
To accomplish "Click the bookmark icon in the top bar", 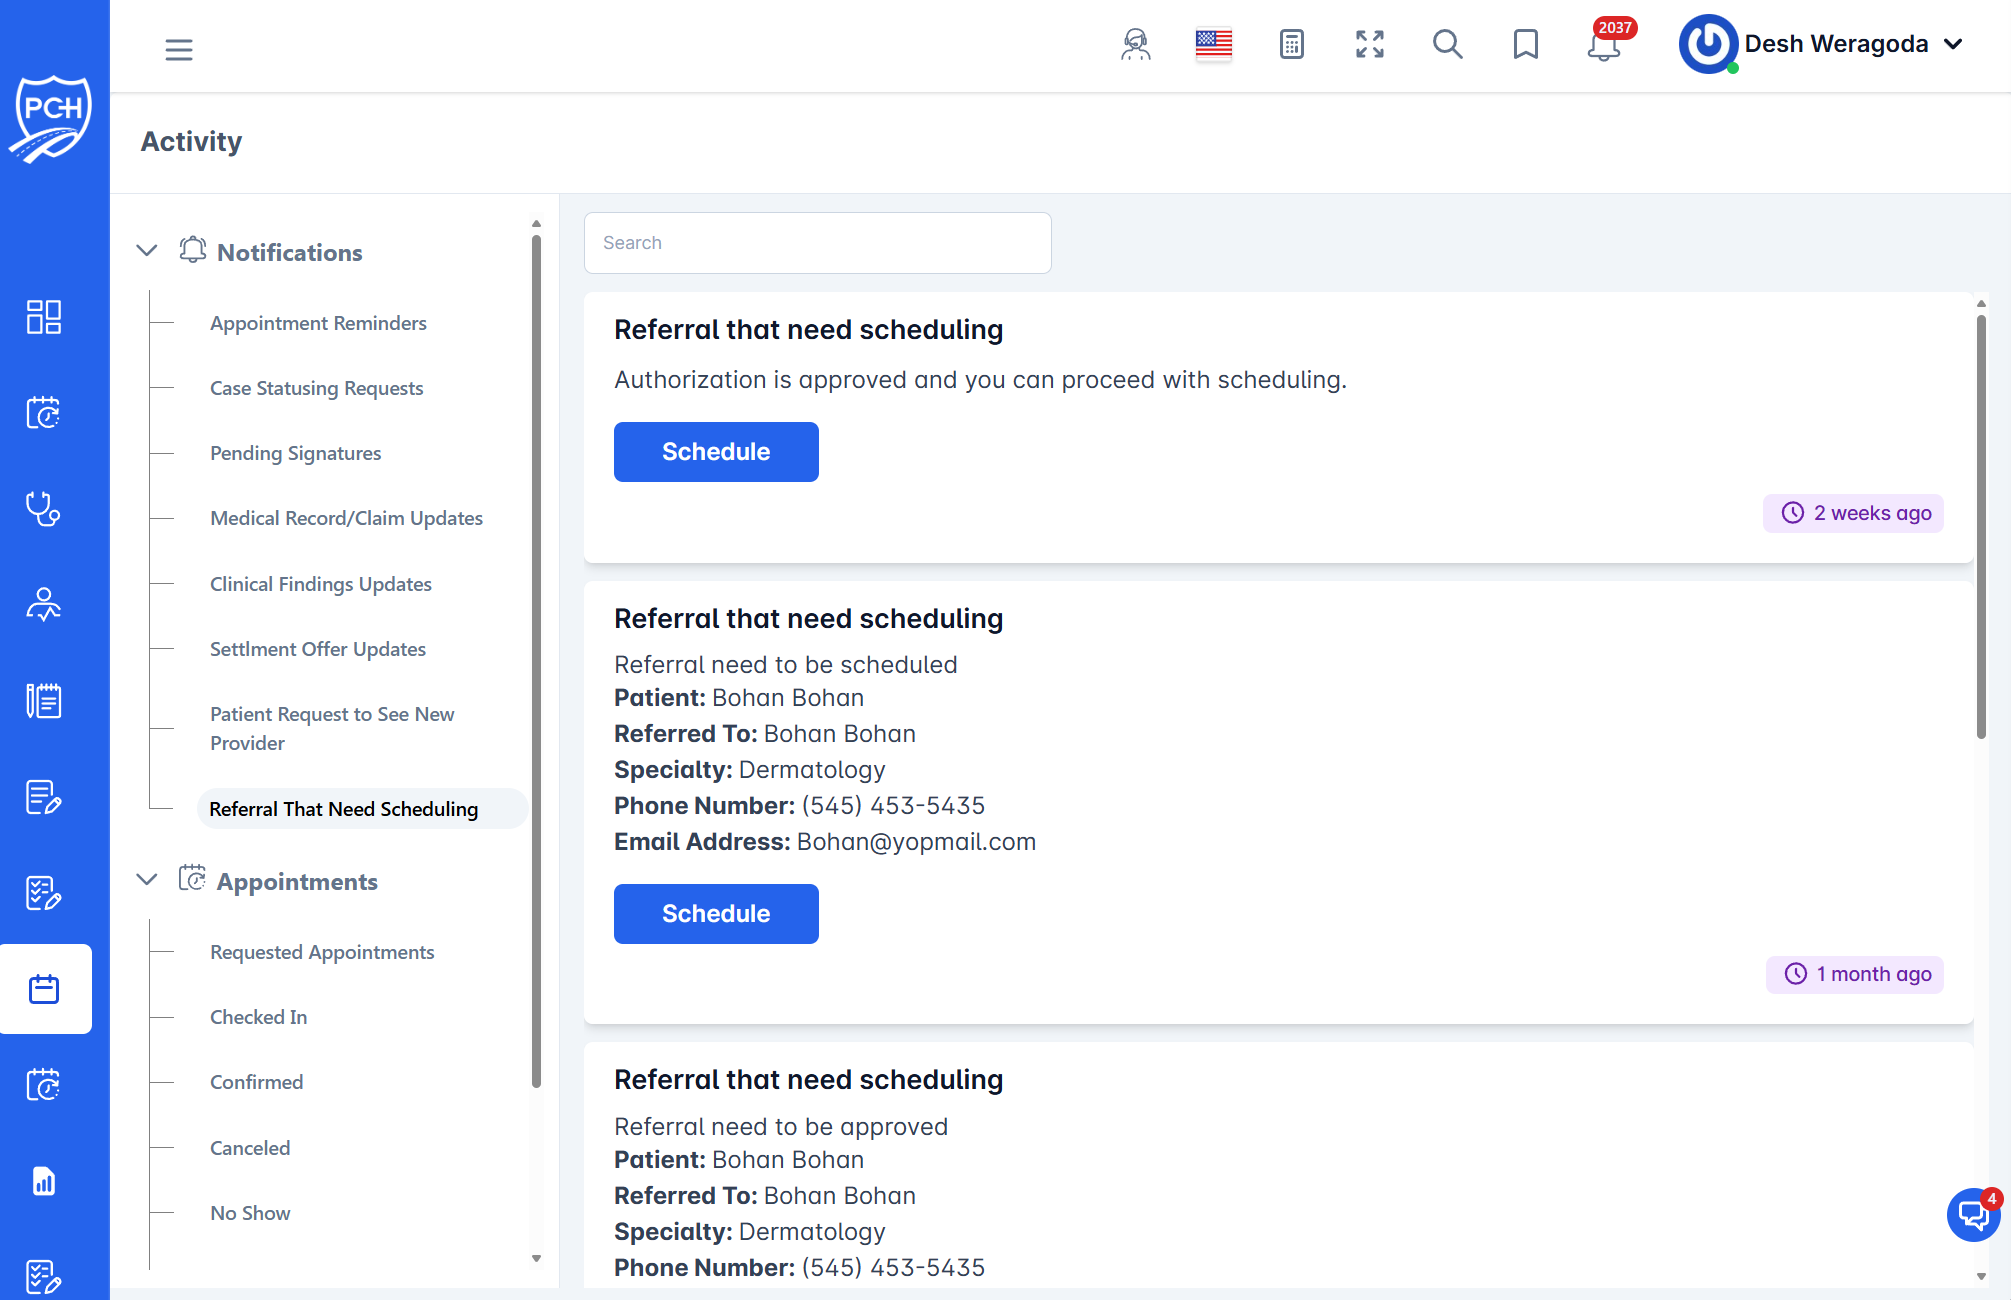I will tap(1525, 45).
